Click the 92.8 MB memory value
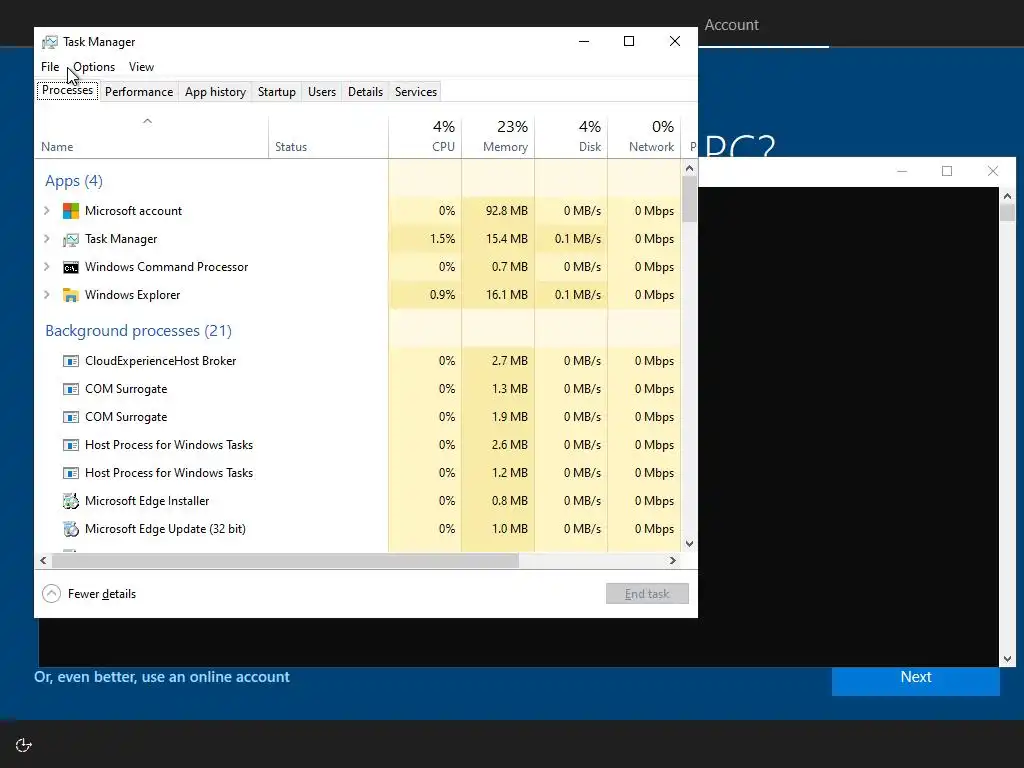Viewport: 1024px width, 768px height. tap(506, 211)
